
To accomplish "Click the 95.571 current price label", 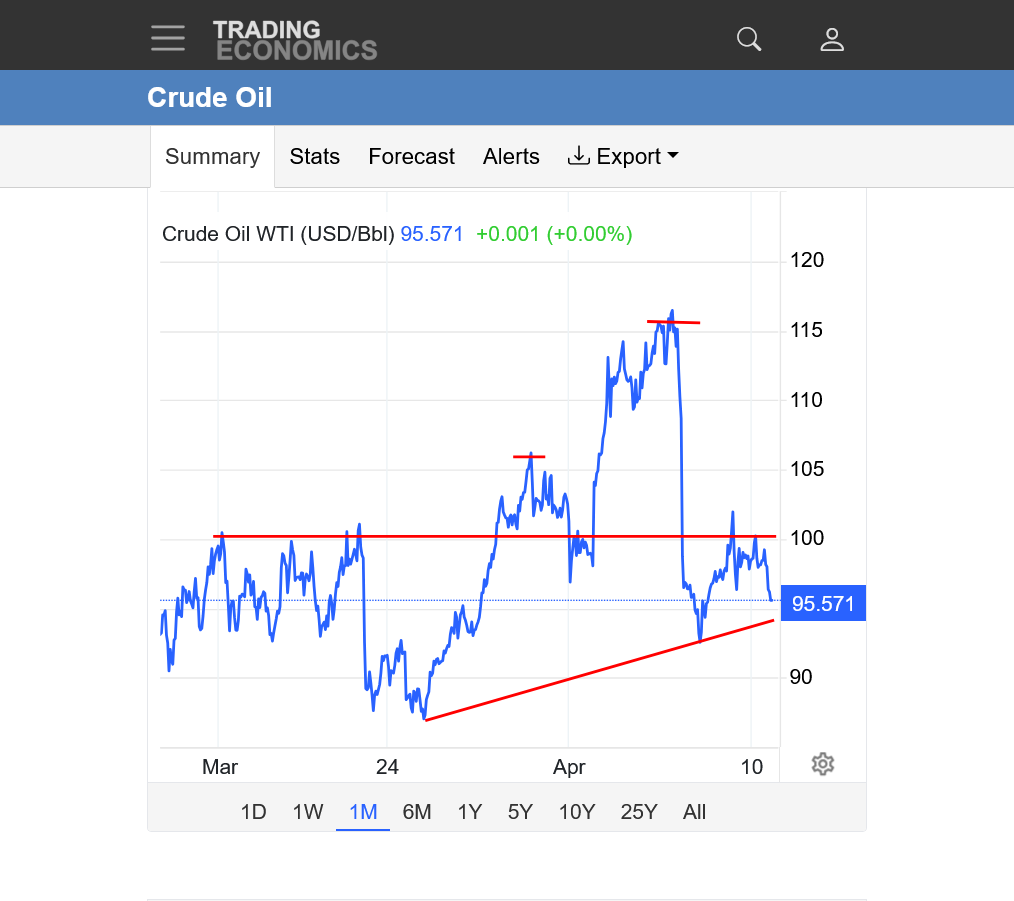I will pos(822,603).
